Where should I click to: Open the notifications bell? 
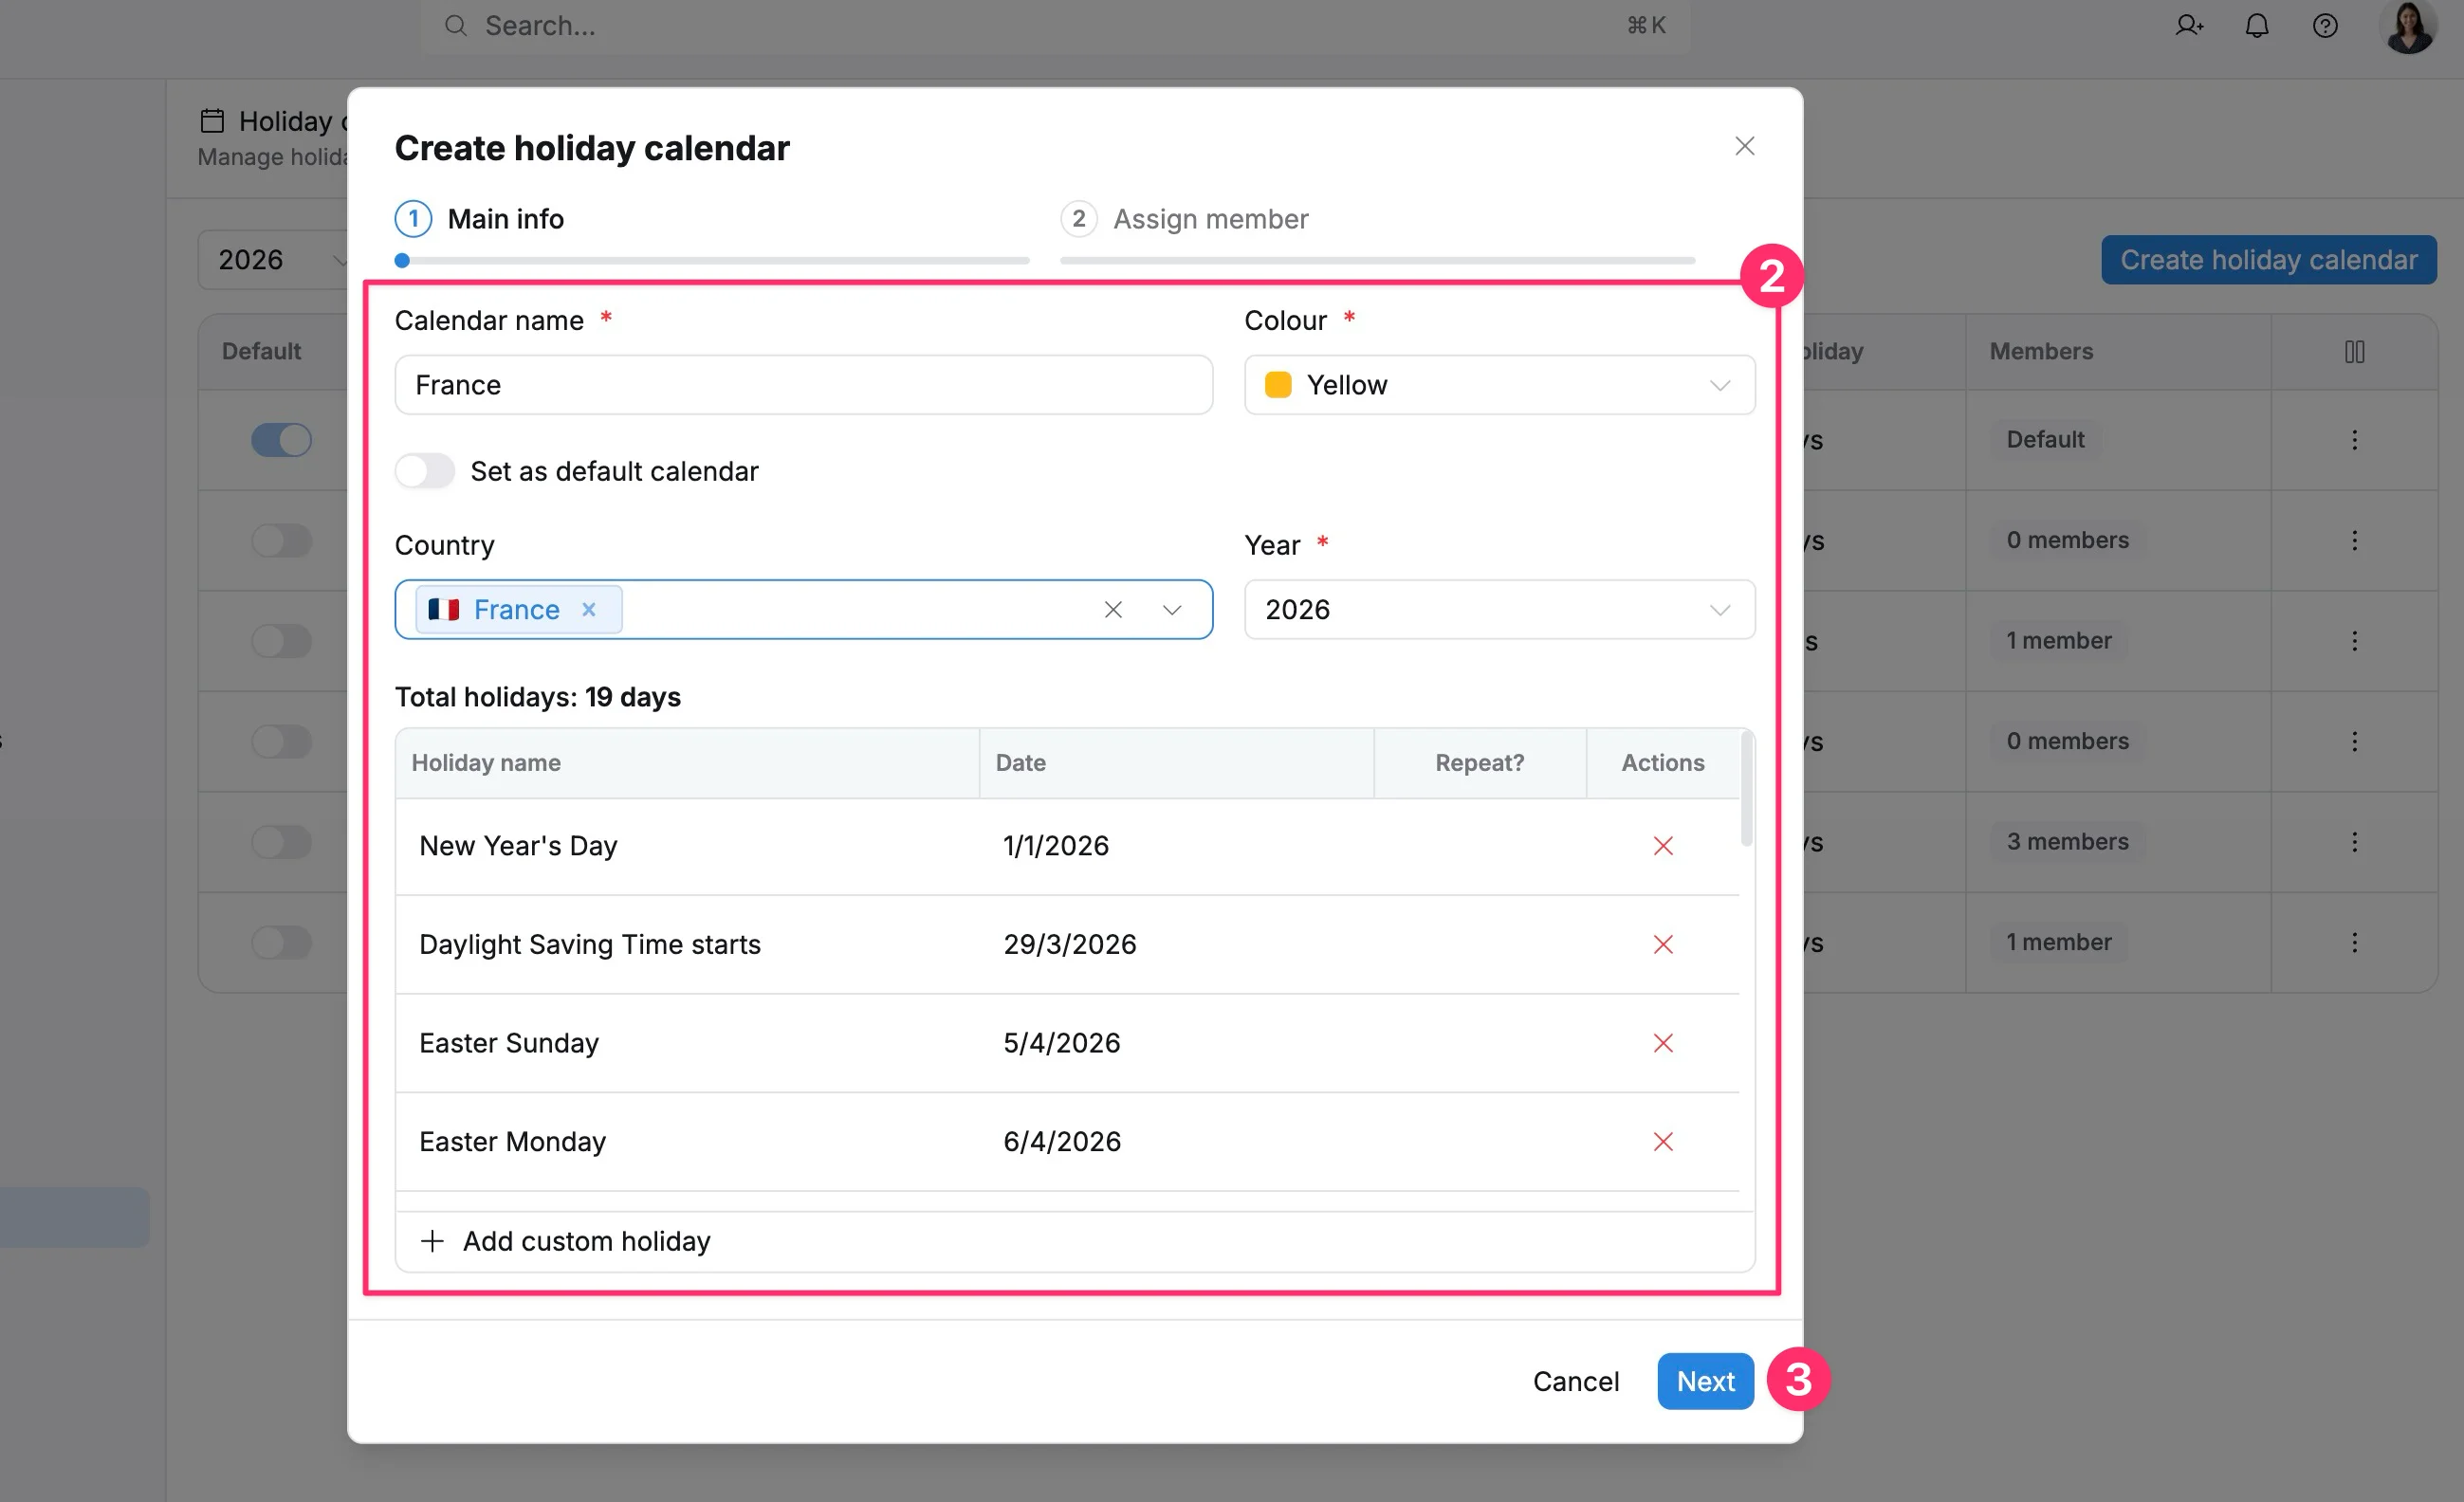tap(2257, 25)
